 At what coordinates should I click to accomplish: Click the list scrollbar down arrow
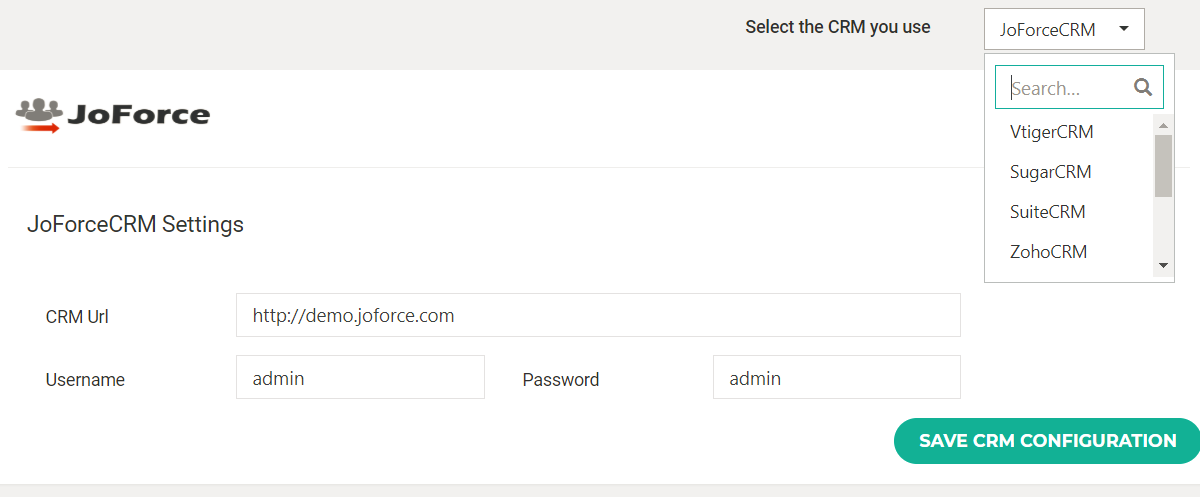[x=1163, y=266]
